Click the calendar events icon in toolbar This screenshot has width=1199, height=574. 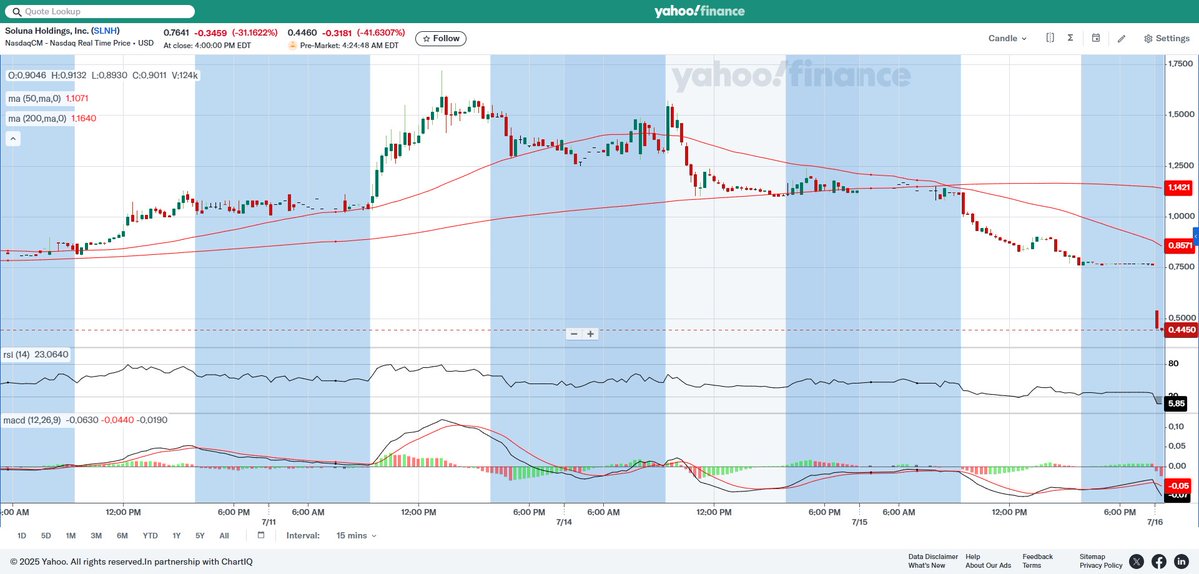coord(1096,38)
